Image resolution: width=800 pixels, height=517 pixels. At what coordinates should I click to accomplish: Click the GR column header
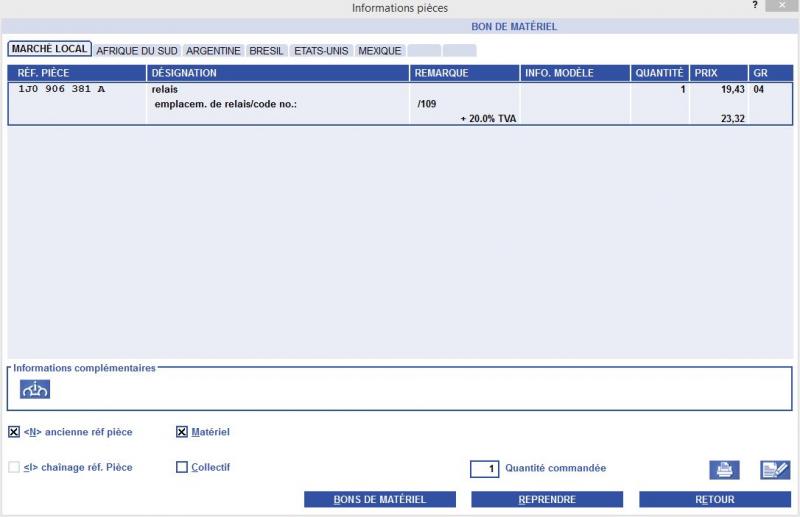pyautogui.click(x=770, y=73)
